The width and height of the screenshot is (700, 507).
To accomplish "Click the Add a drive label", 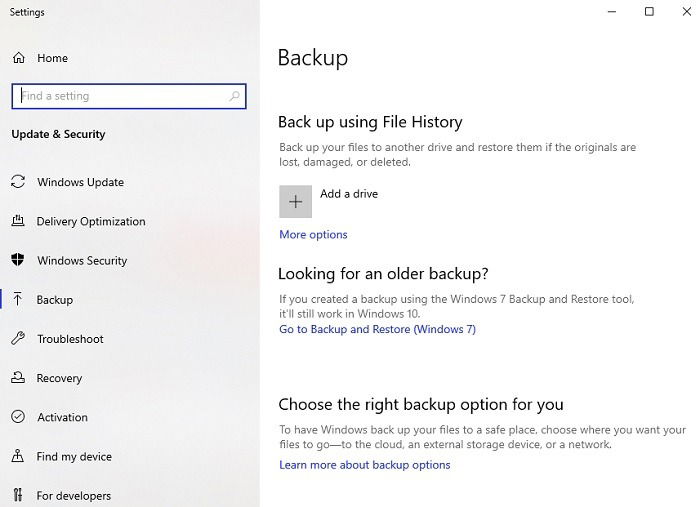I will (x=349, y=194).
